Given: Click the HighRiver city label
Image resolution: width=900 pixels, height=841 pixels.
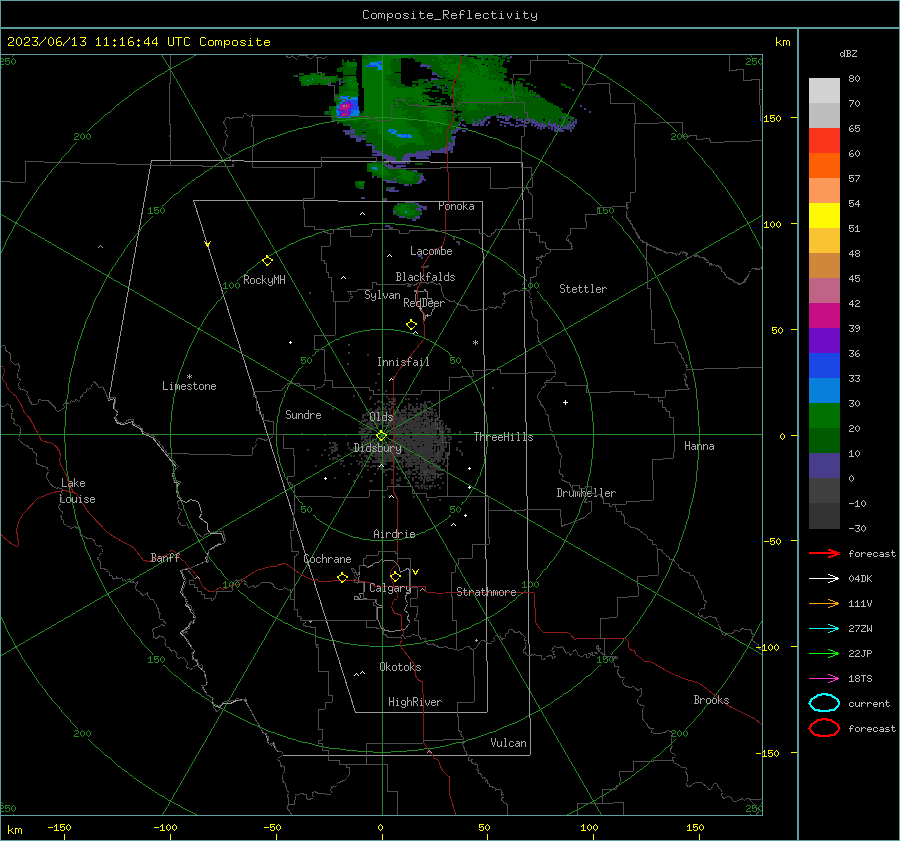Looking at the screenshot, I should [415, 702].
